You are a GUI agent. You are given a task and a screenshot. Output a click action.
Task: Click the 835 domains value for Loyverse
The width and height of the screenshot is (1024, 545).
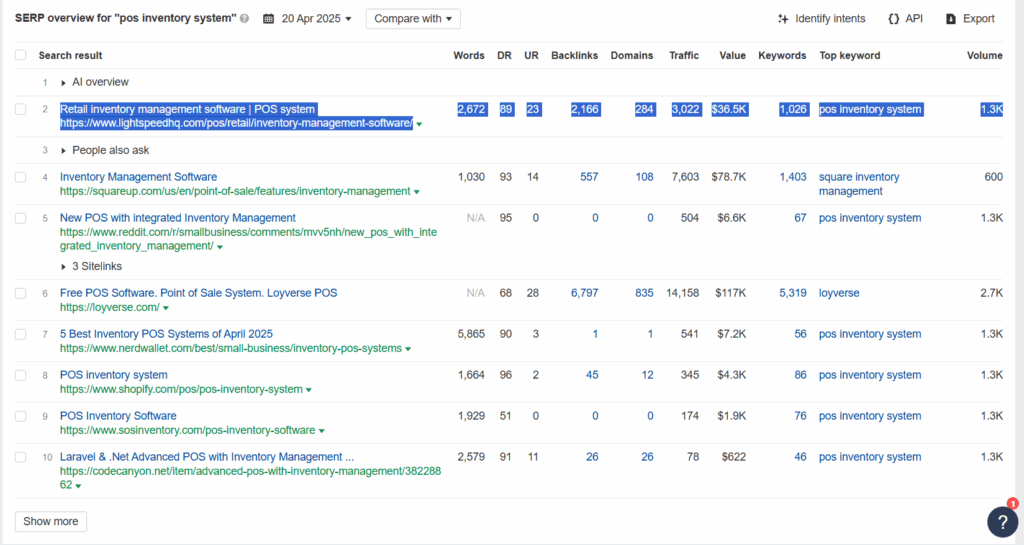644,293
